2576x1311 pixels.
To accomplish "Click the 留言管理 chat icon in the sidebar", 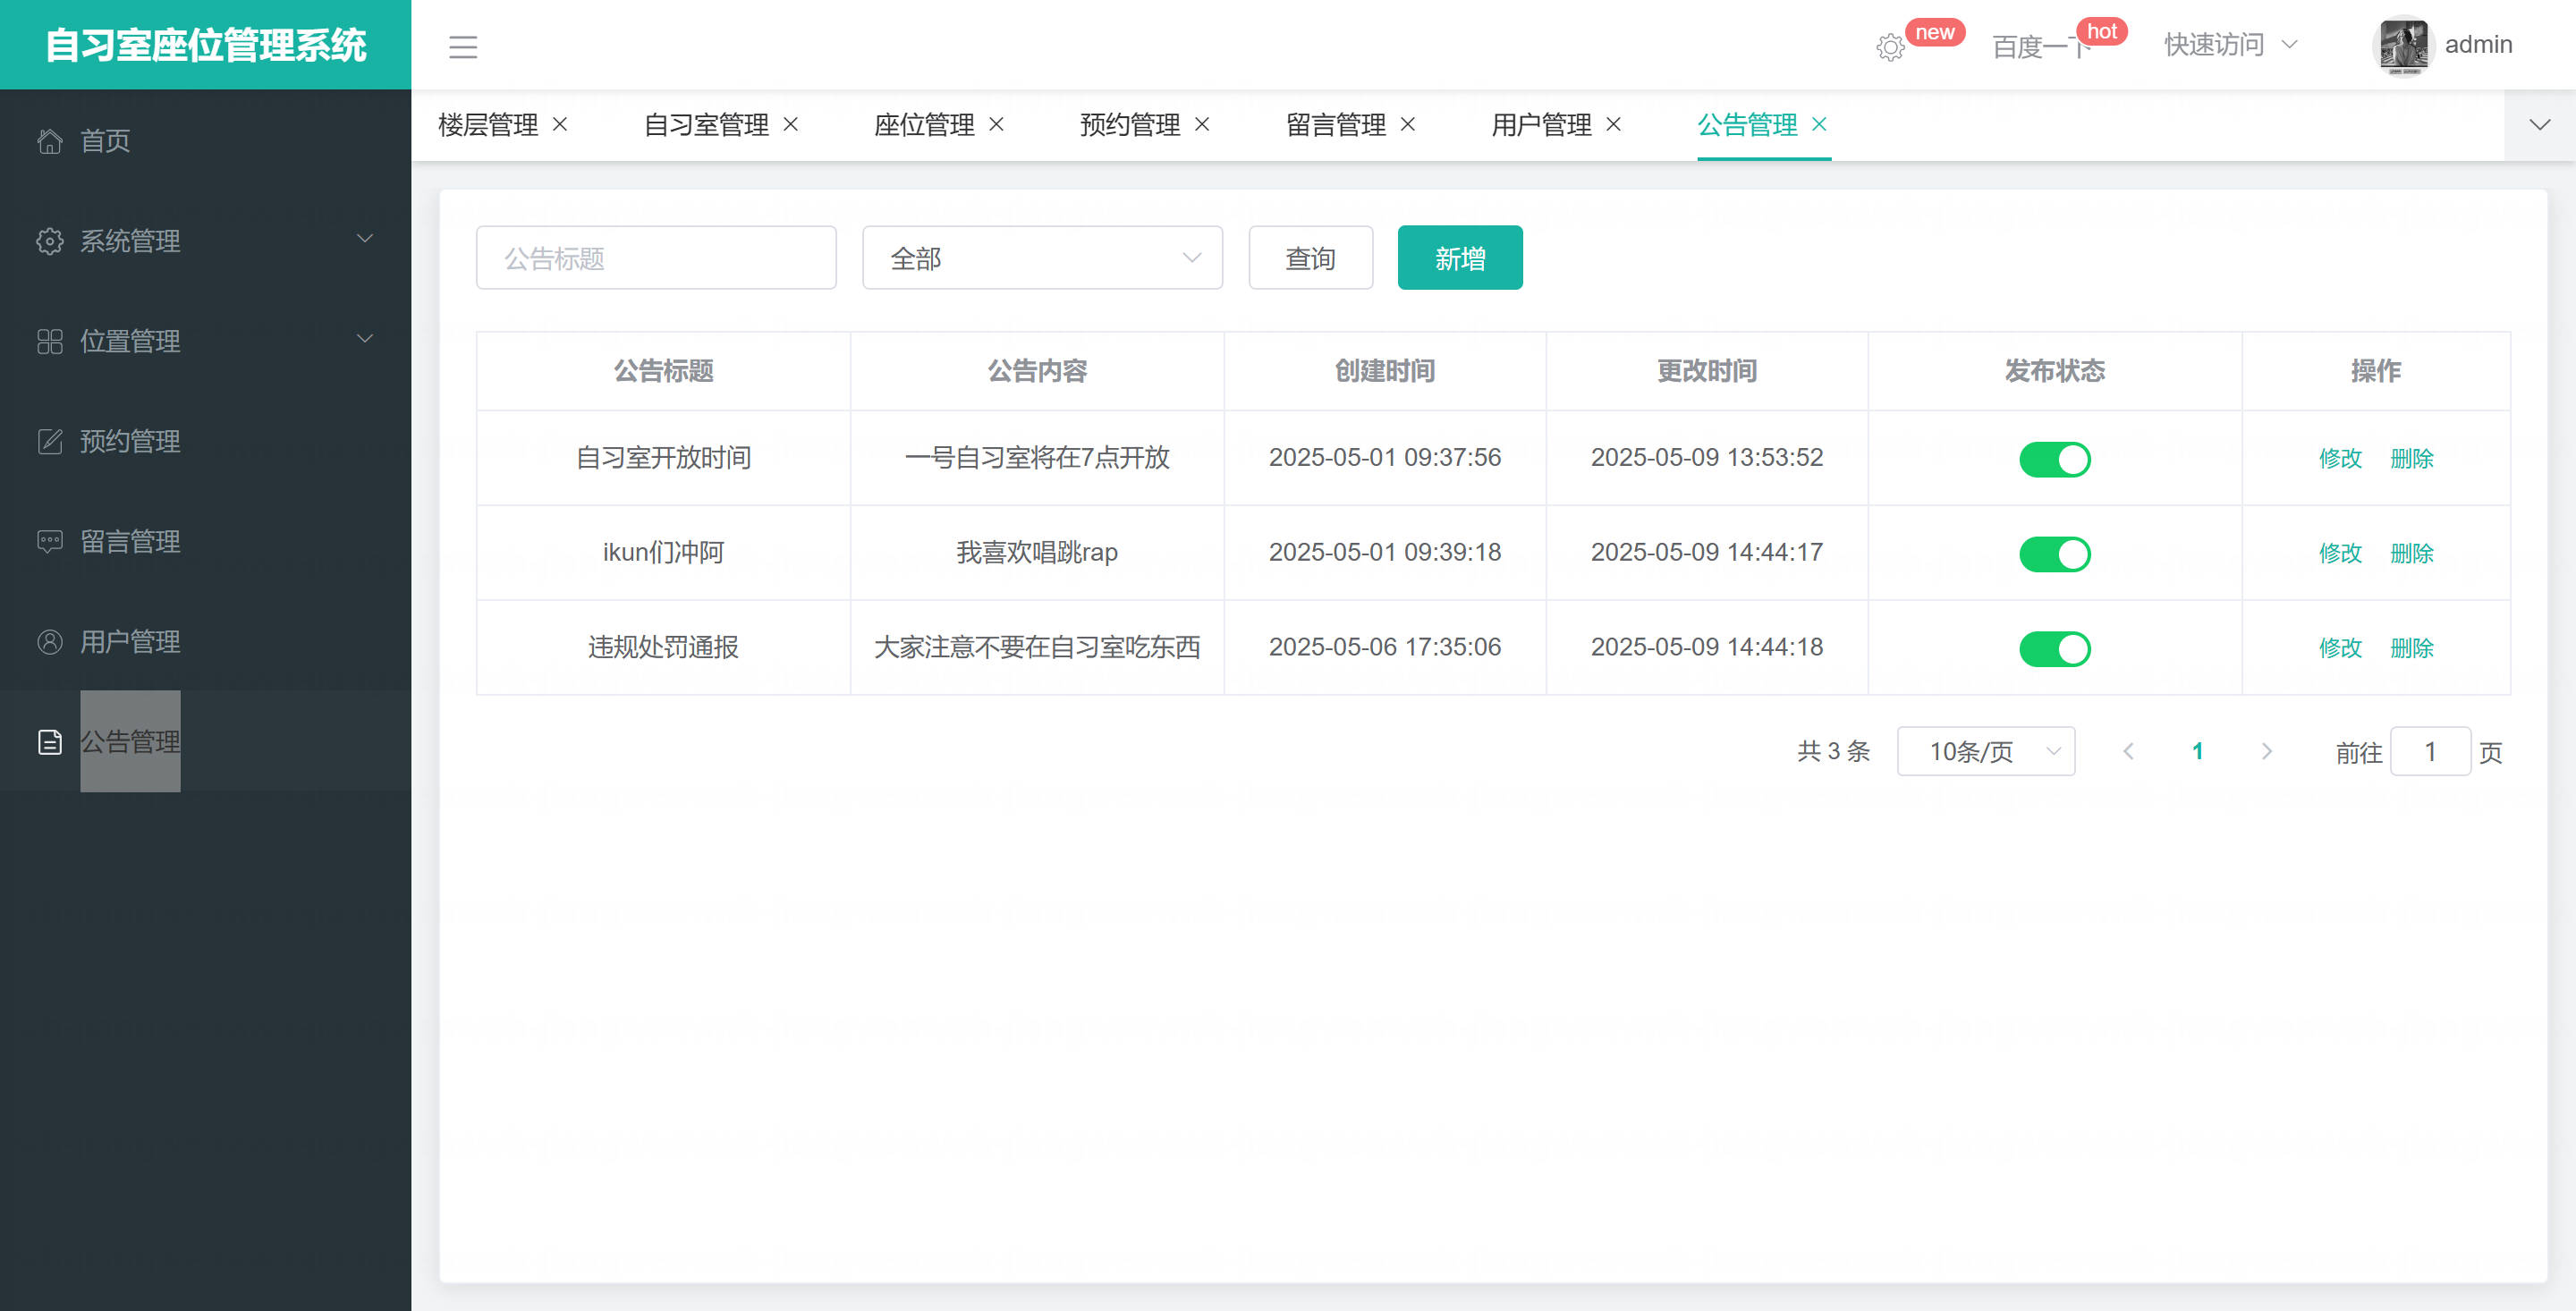I will coord(50,541).
